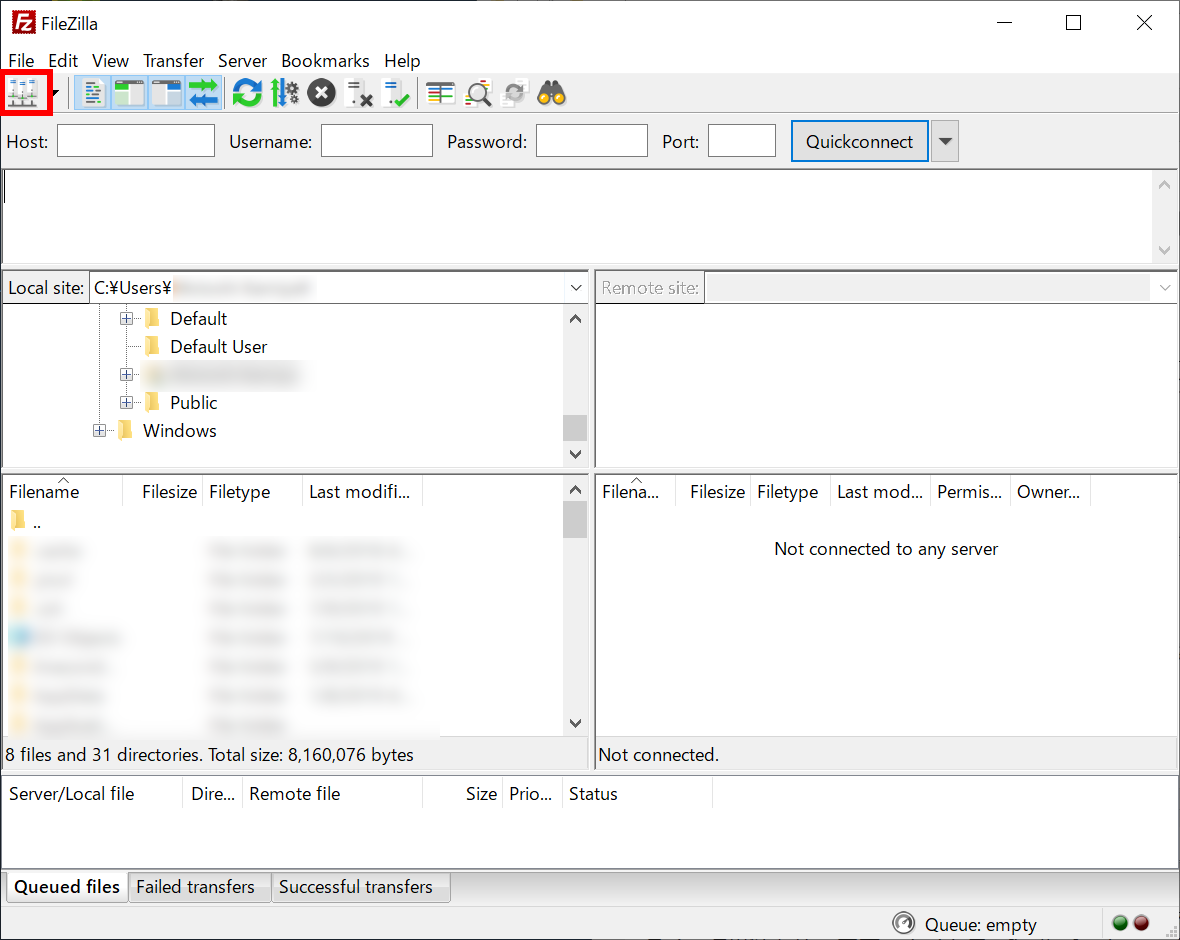Open Quickconnect history dropdown arrow
Image resolution: width=1180 pixels, height=940 pixels.
pyautogui.click(x=945, y=141)
